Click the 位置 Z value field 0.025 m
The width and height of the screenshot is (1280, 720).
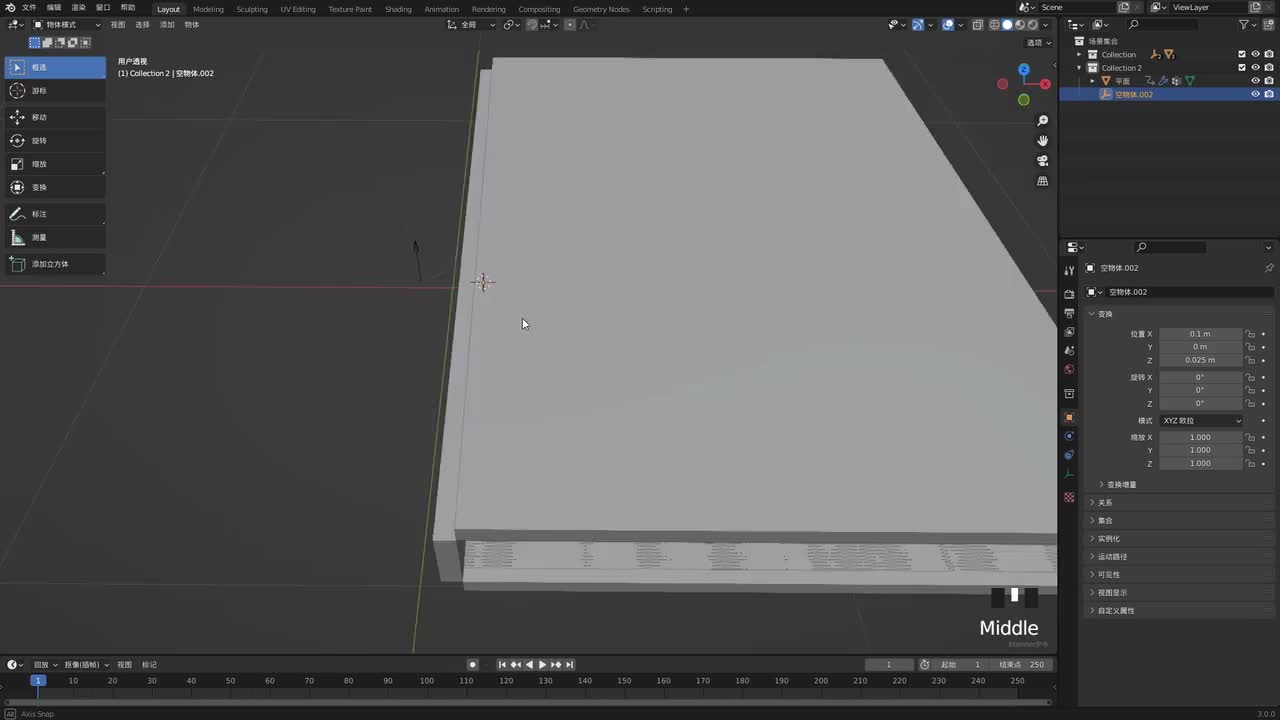pyautogui.click(x=1200, y=360)
